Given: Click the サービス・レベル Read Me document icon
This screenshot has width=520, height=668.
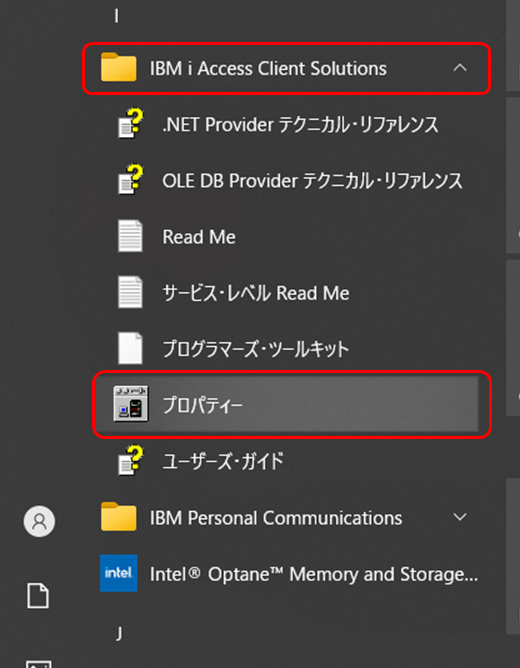Looking at the screenshot, I should point(130,292).
